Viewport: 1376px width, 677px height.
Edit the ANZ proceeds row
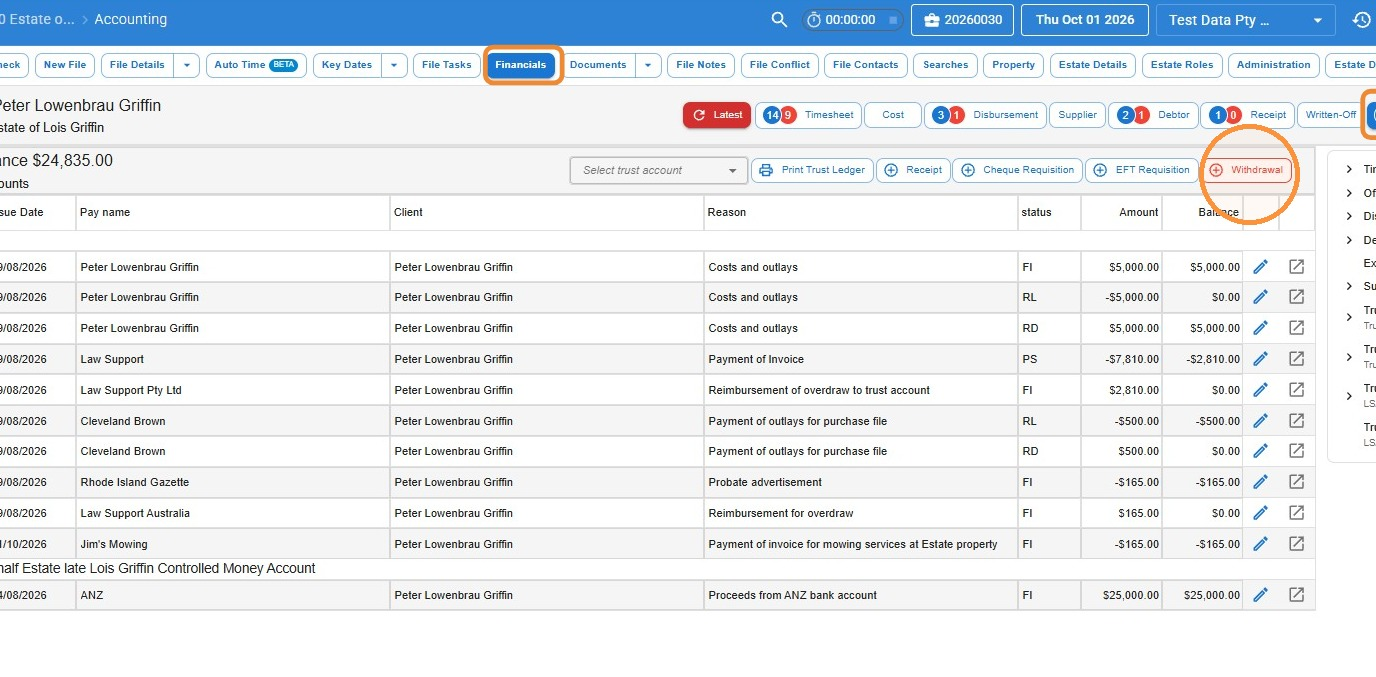1260,595
